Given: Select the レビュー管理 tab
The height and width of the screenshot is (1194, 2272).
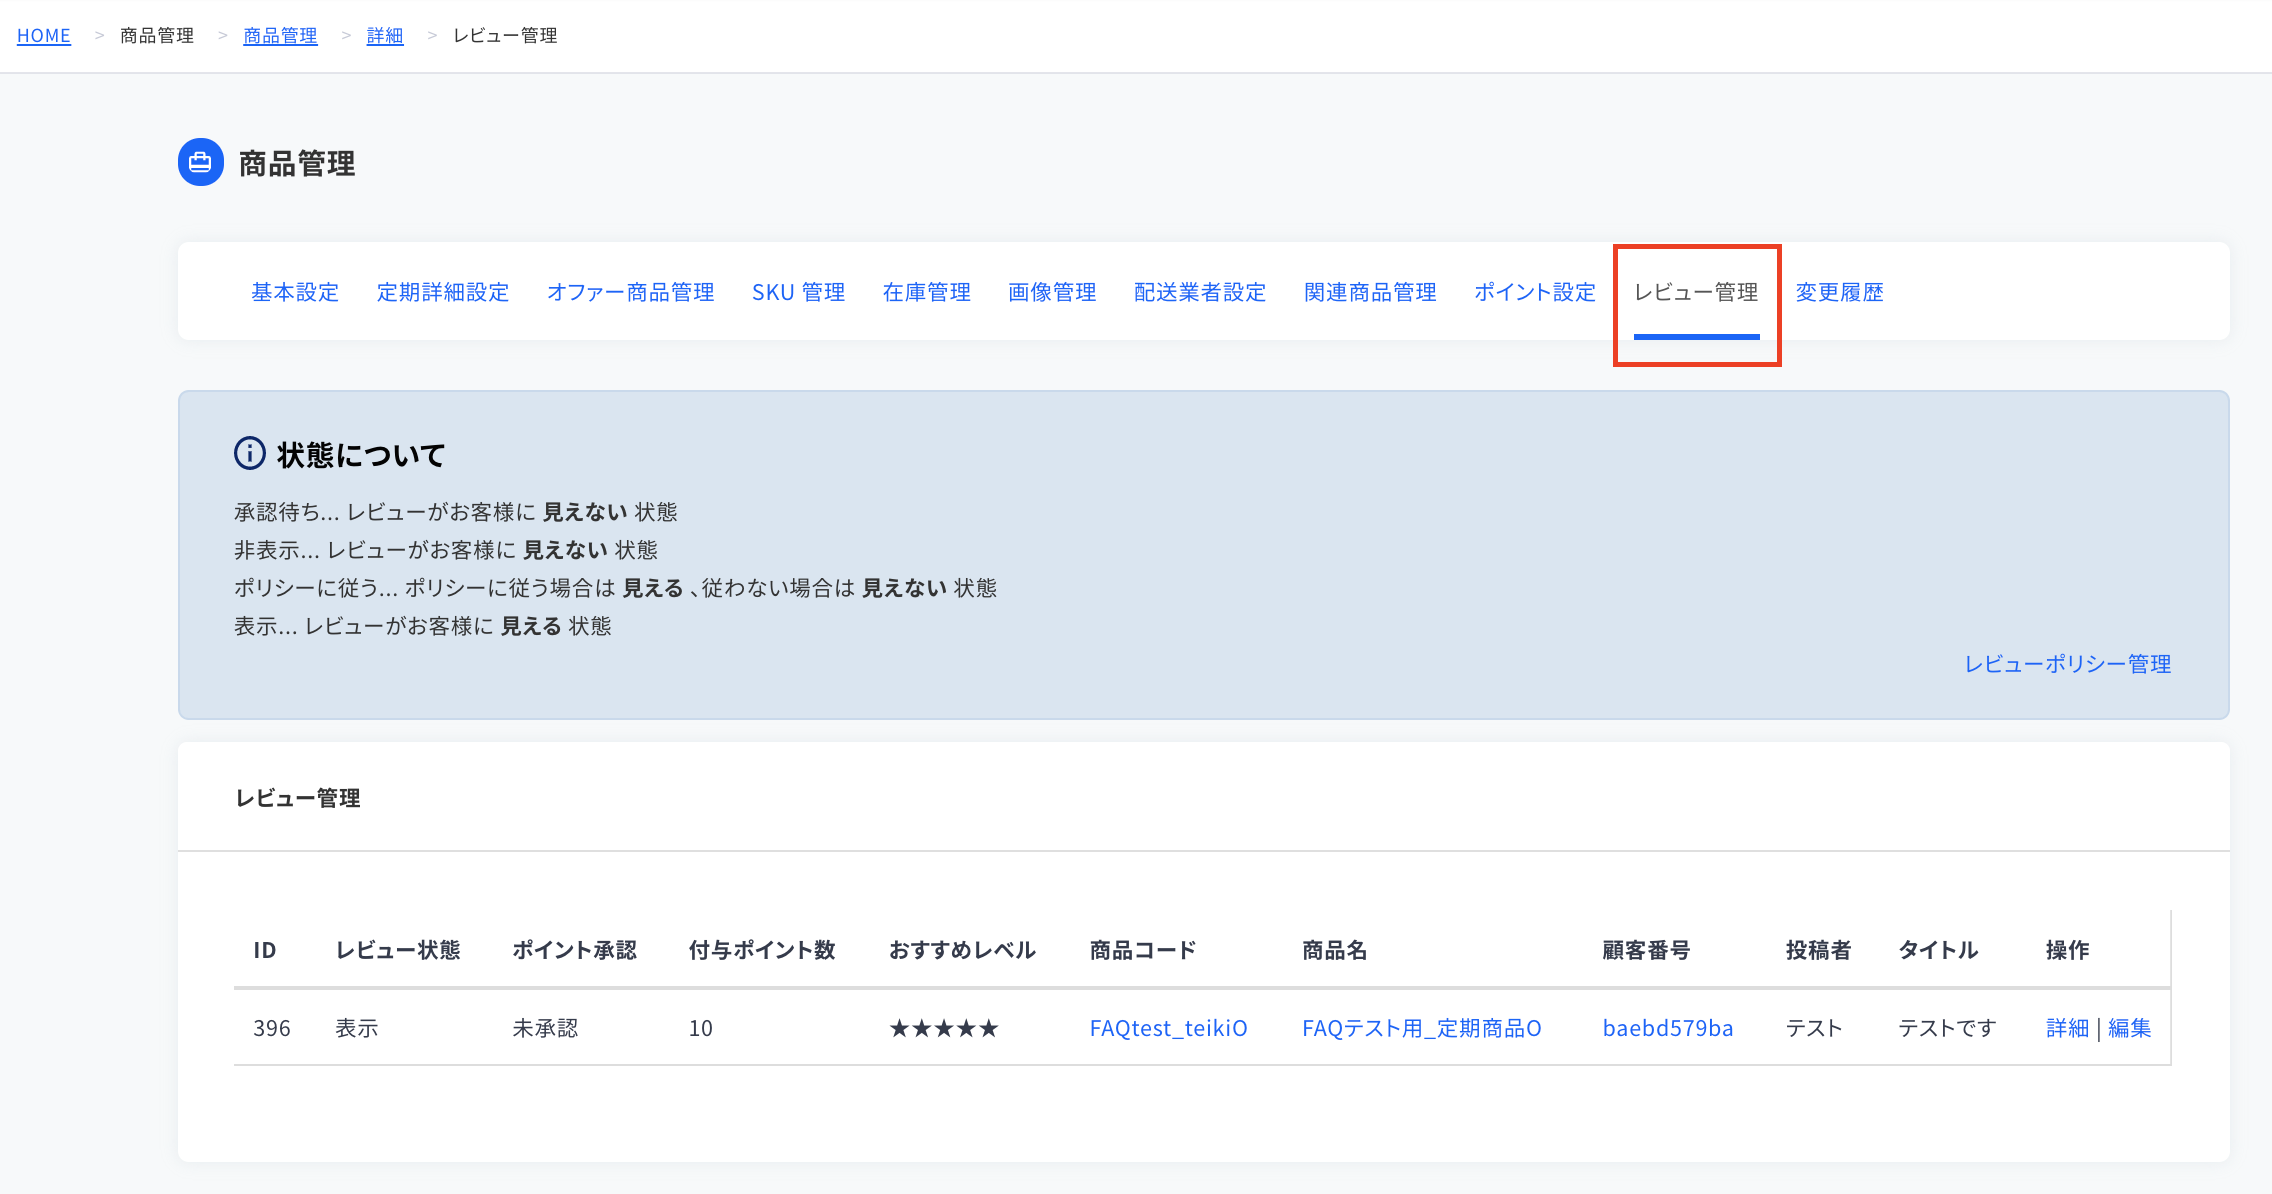Looking at the screenshot, I should (1696, 292).
